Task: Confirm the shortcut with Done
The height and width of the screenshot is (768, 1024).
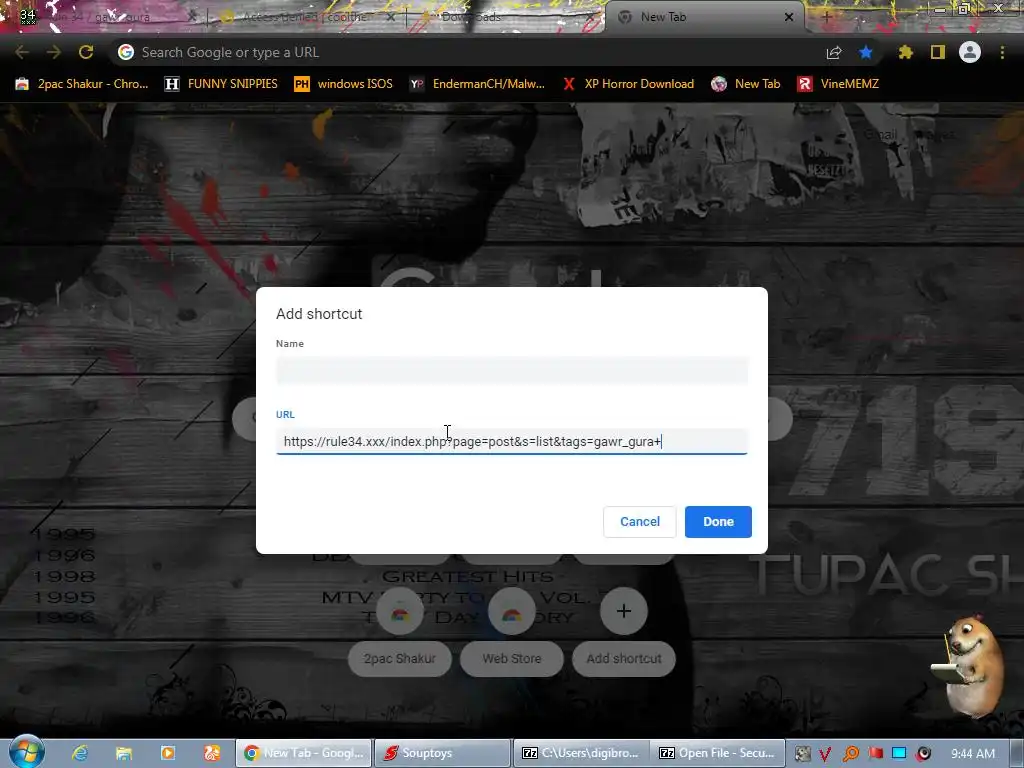Action: click(718, 522)
